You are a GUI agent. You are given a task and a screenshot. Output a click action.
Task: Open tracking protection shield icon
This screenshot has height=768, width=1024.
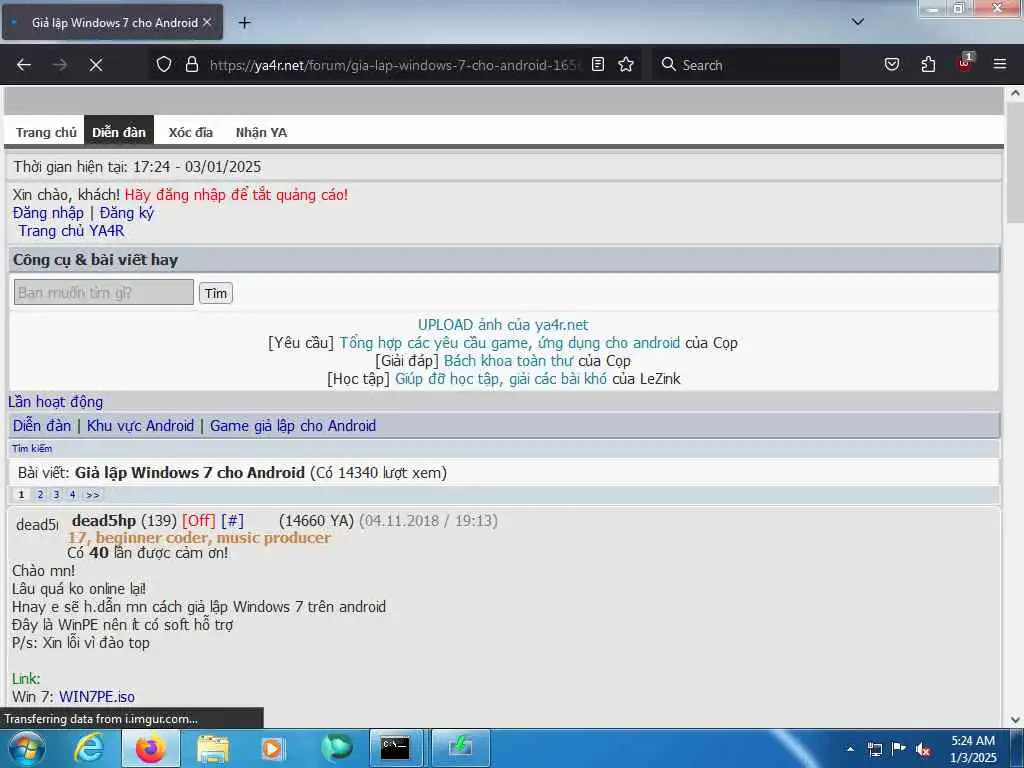pos(164,64)
